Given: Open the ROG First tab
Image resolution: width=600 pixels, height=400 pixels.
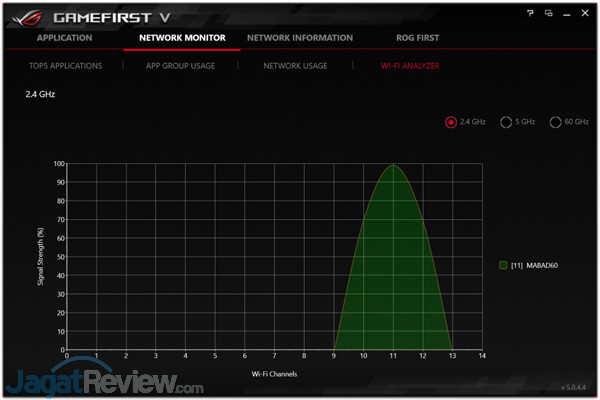Looking at the screenshot, I should [x=418, y=38].
